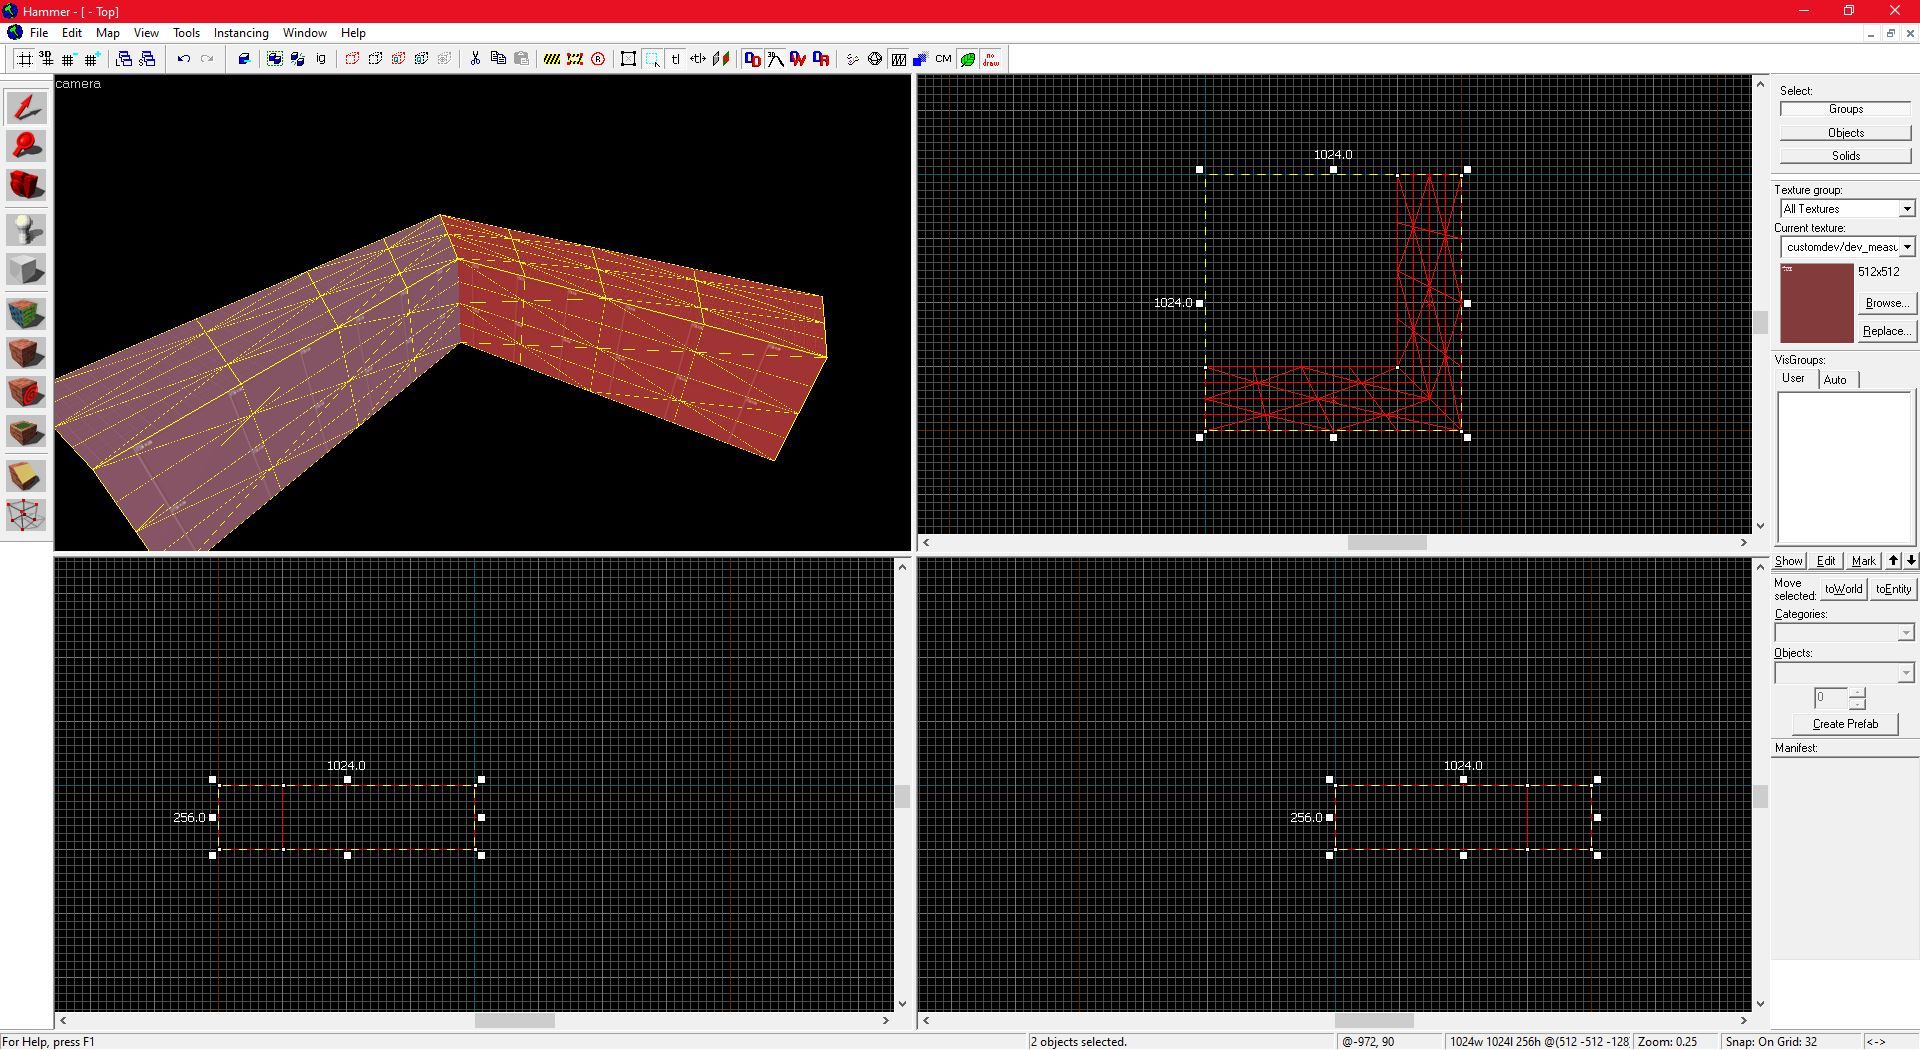This screenshot has width=1920, height=1050.
Task: Choose the Camera tool icon
Action: point(26,185)
